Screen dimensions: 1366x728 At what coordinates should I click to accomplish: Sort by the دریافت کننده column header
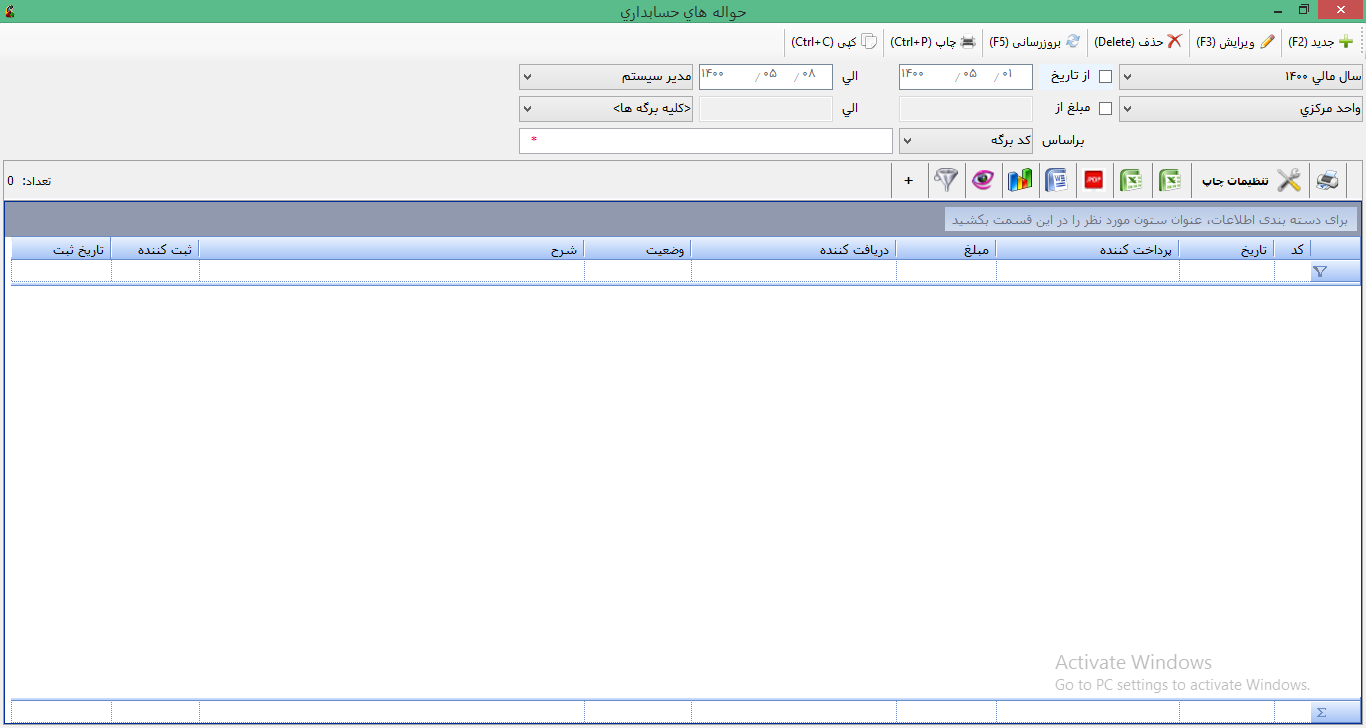pos(794,249)
